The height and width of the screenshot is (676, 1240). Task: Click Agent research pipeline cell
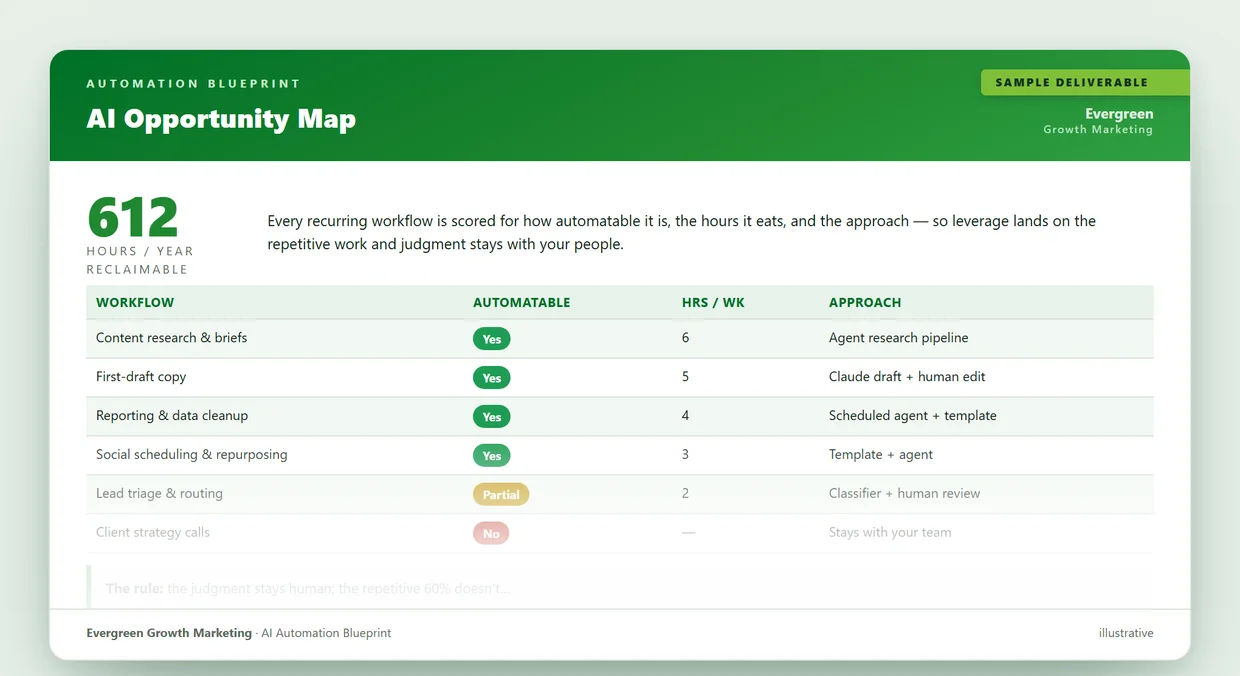(898, 338)
